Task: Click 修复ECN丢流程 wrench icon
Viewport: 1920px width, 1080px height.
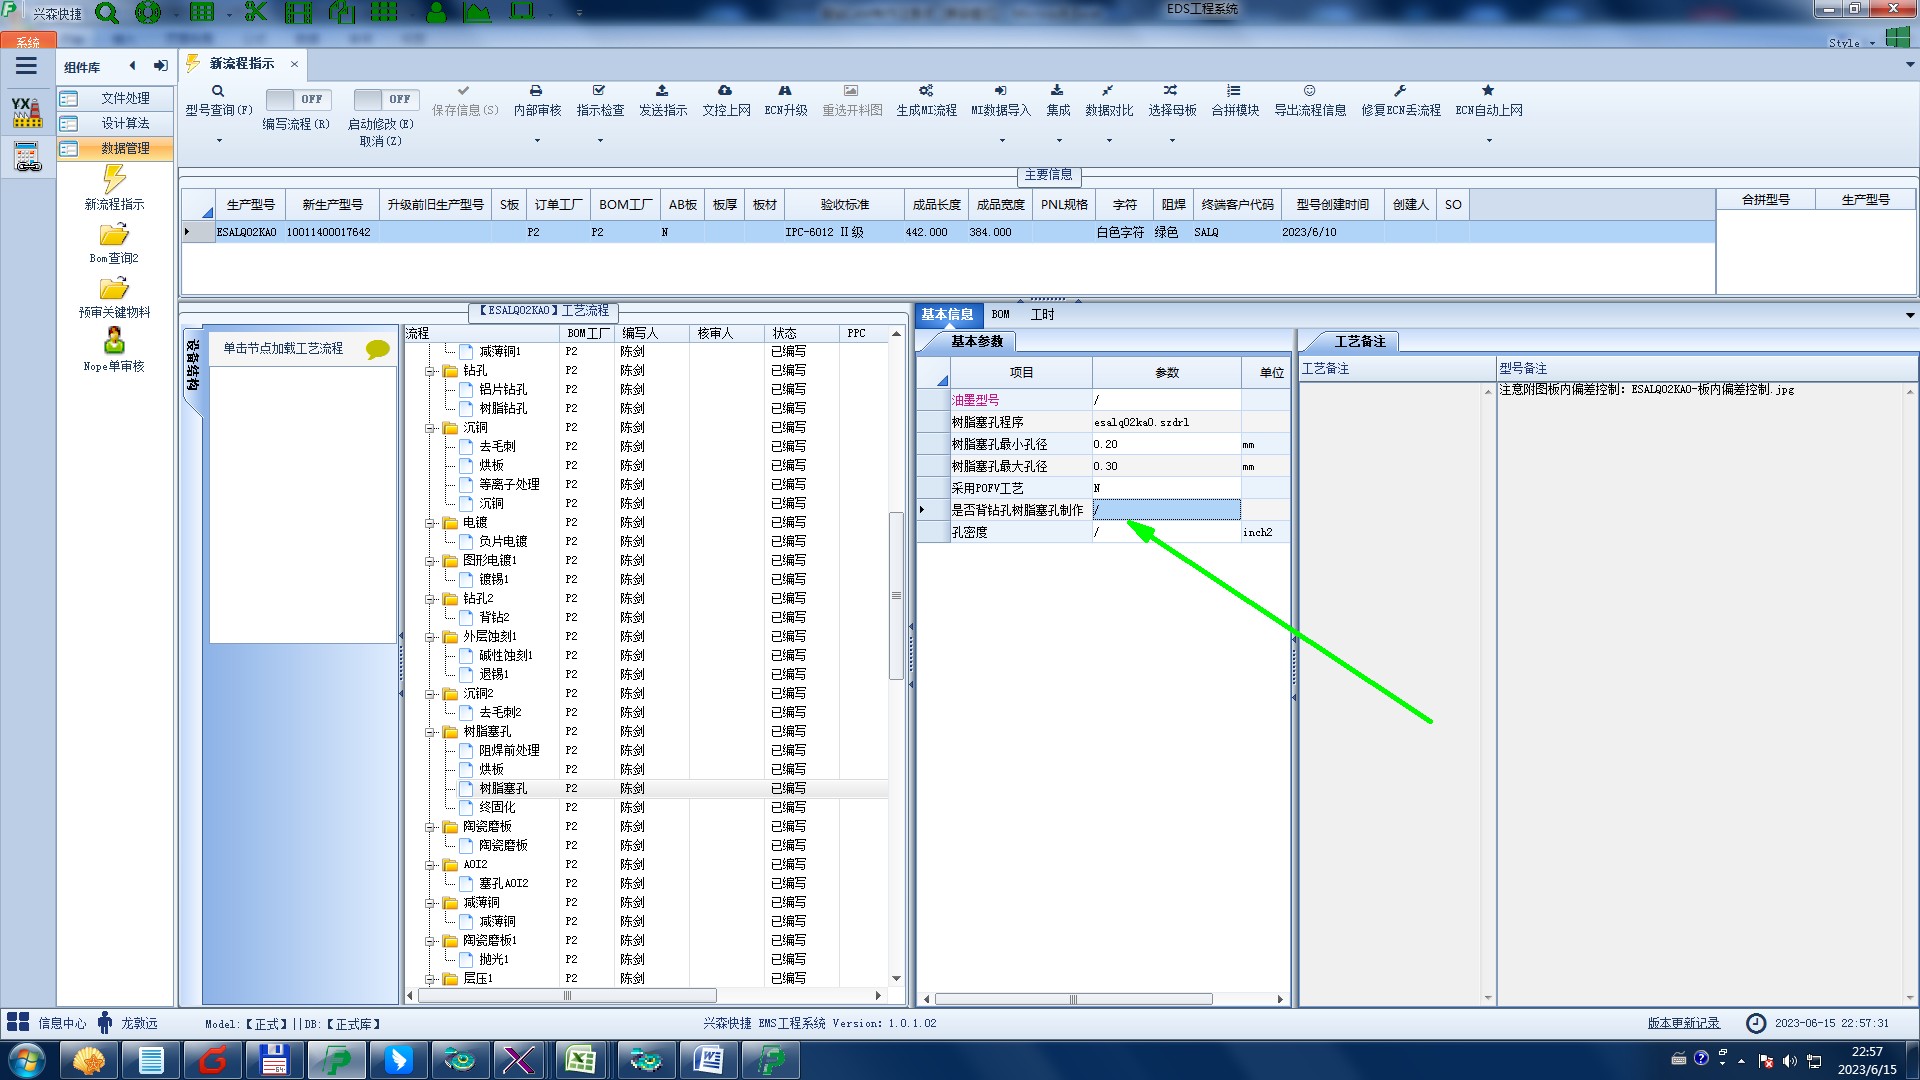Action: [1400, 91]
